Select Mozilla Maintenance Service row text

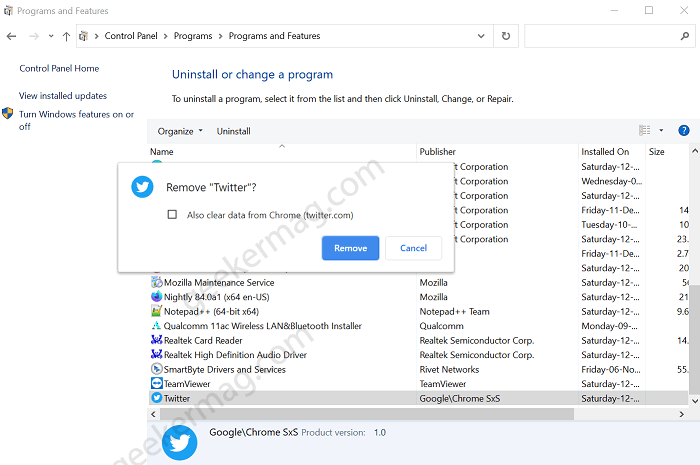(219, 282)
